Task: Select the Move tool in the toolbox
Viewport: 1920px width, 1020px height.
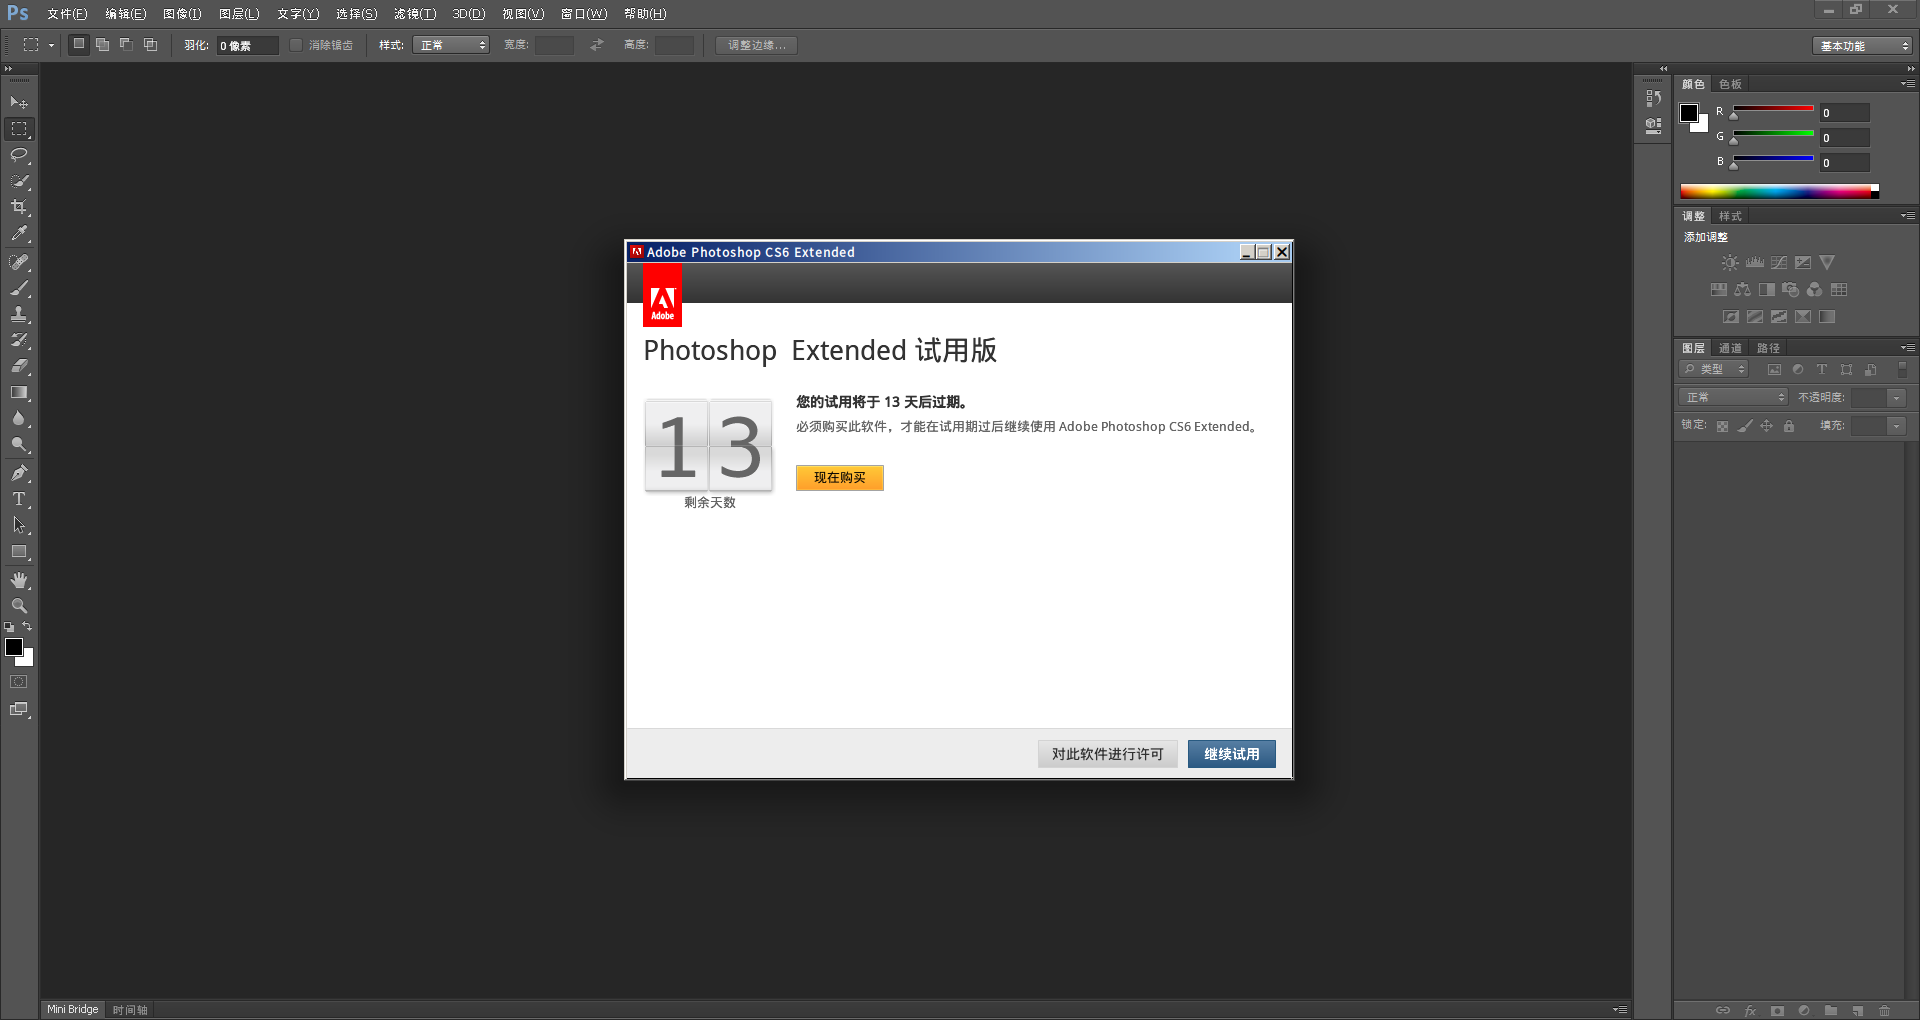Action: point(19,103)
